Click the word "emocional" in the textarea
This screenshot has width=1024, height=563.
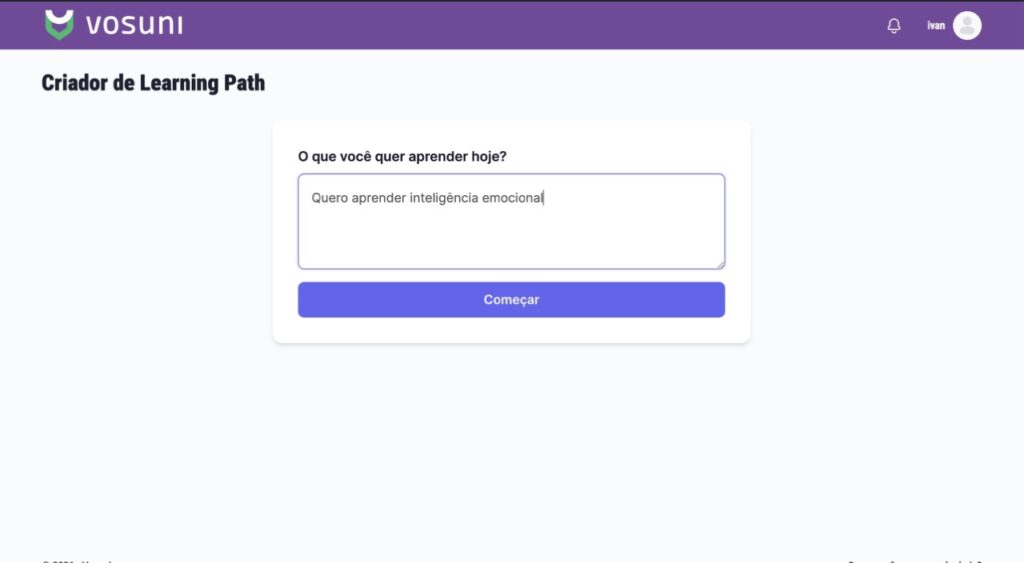(512, 198)
